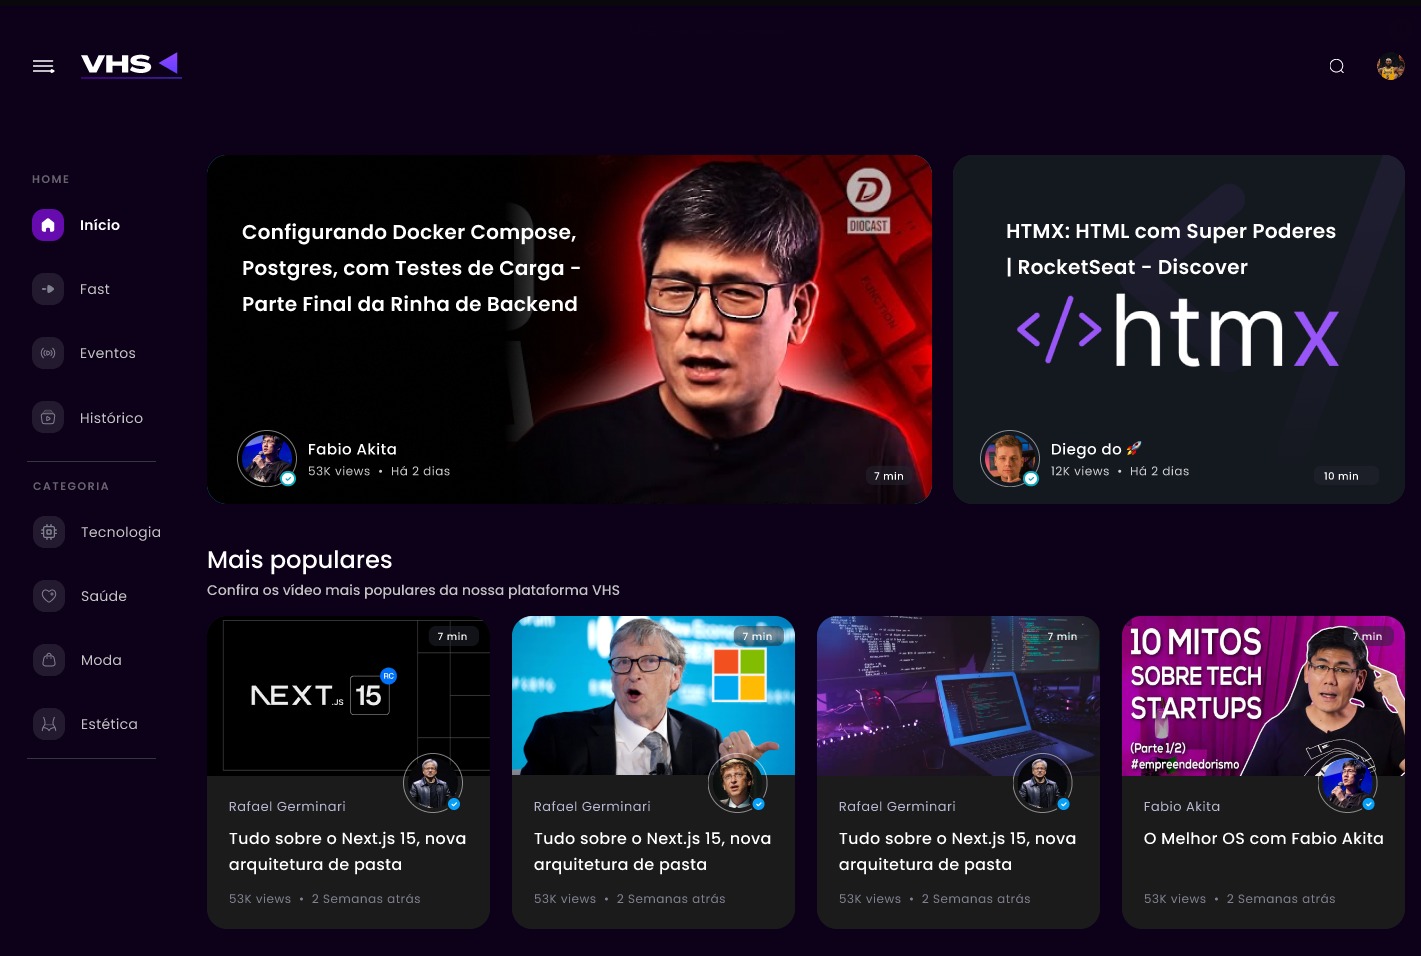Click Fabio Akita avatar on featured video
Viewport: 1421px width, 956px height.
[x=267, y=459]
